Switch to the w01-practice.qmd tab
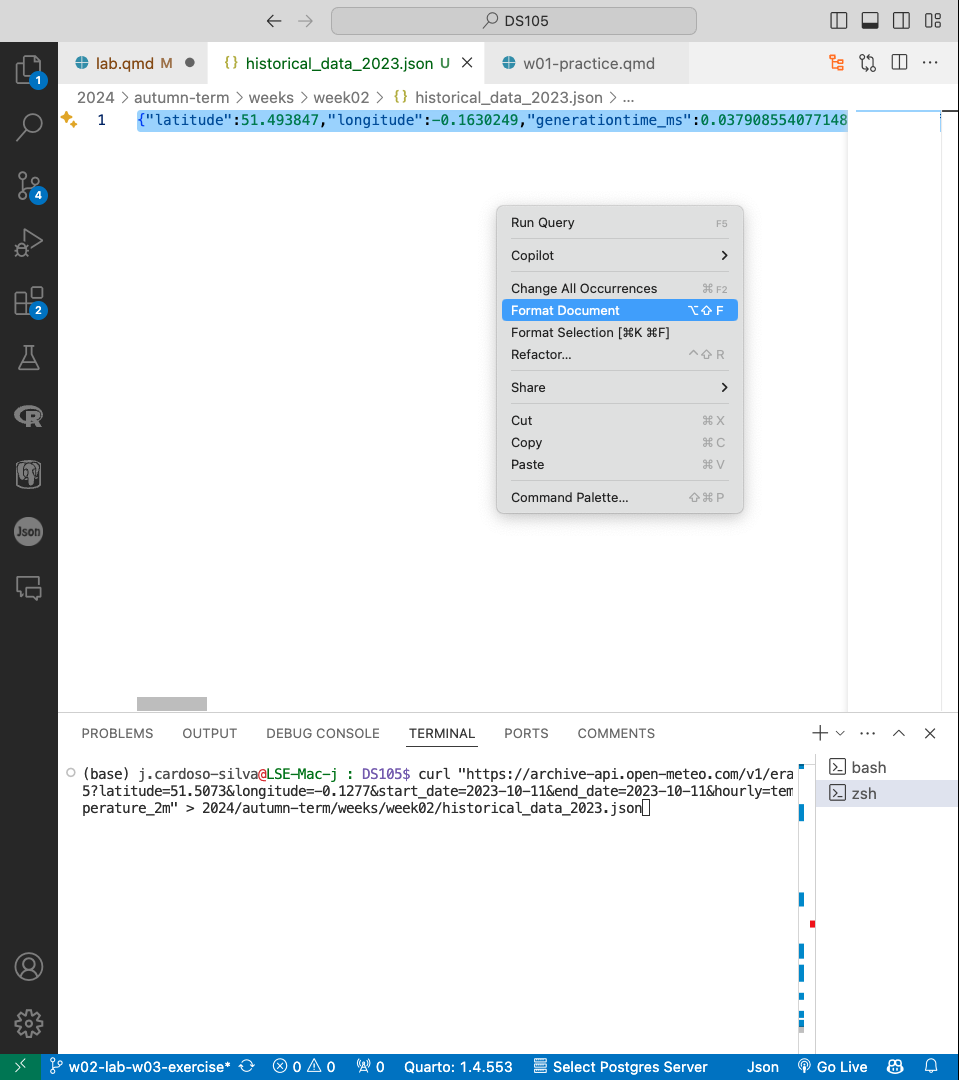 tap(588, 63)
